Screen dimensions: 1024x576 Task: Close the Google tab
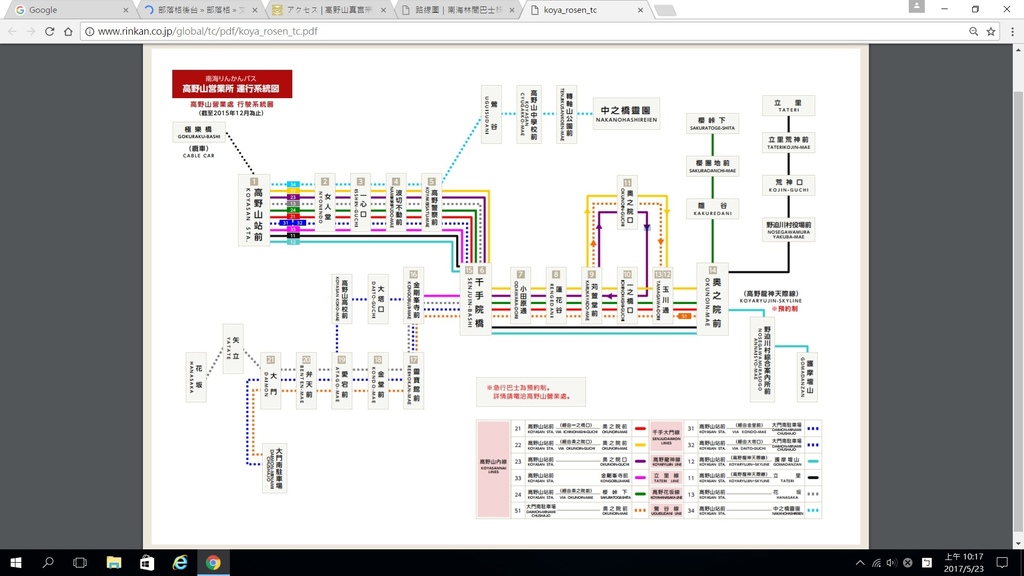125,10
